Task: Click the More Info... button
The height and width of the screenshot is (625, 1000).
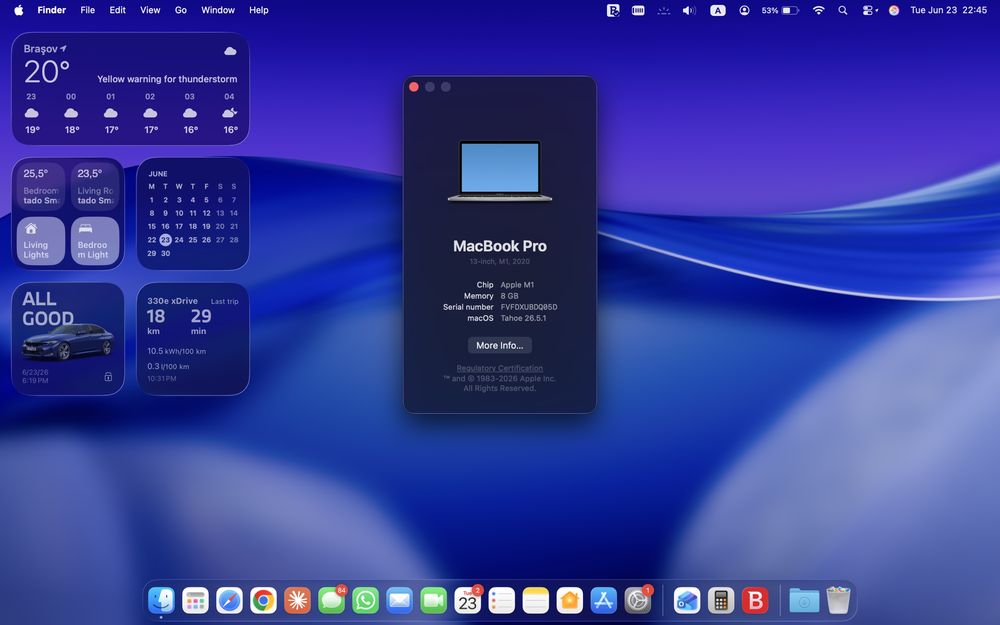Action: click(x=500, y=345)
